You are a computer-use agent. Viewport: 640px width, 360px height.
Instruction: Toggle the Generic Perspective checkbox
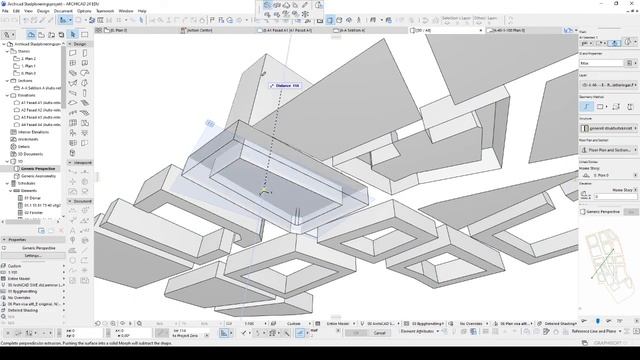583,211
